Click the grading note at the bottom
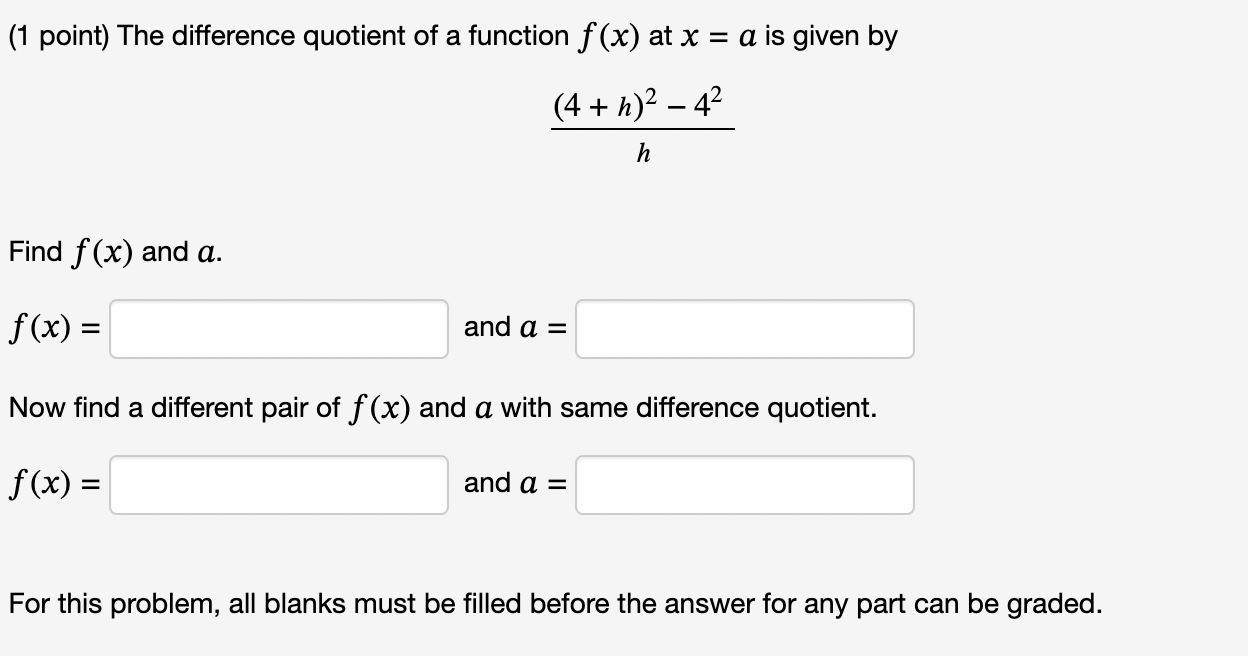Viewport: 1248px width, 656px height. (x=553, y=603)
